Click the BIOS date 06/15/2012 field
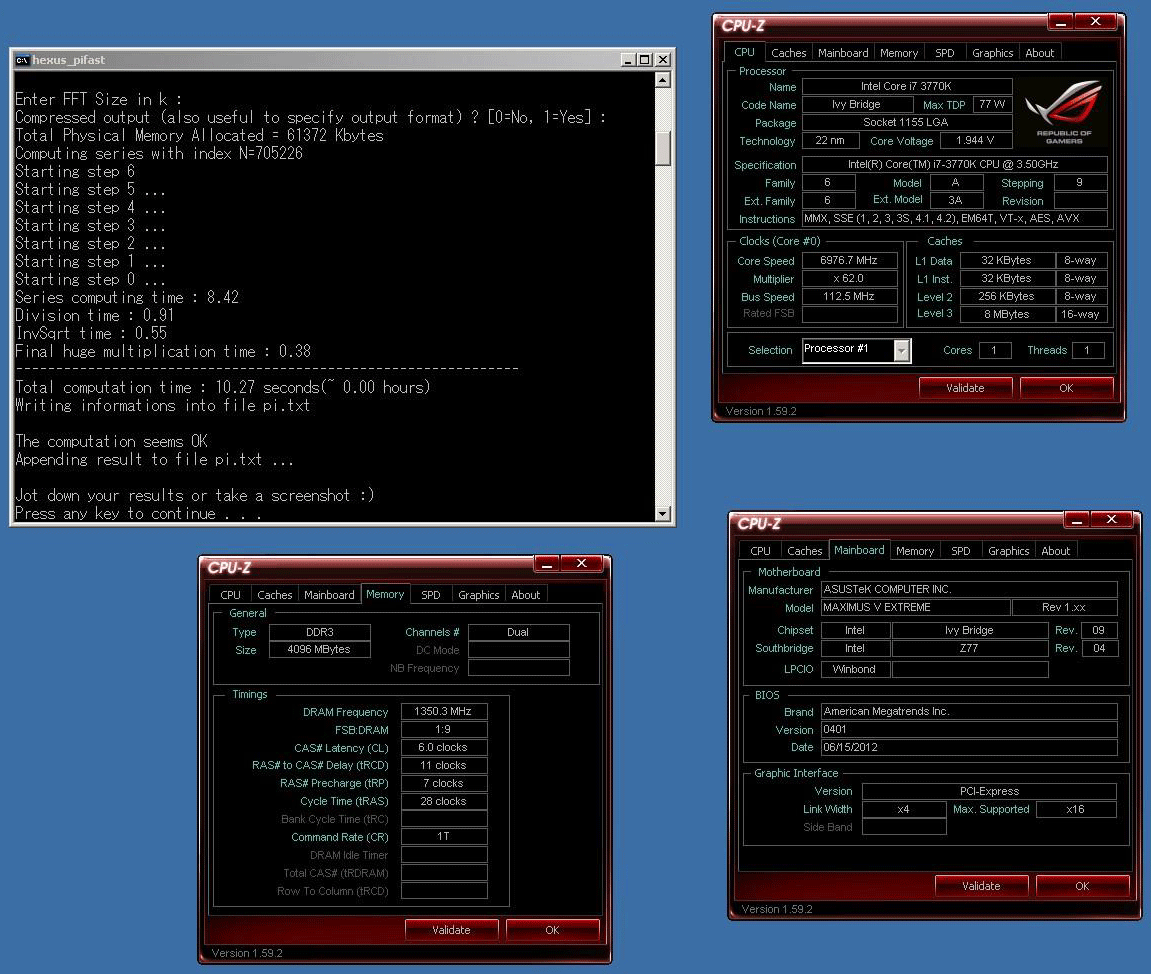This screenshot has width=1151, height=974. point(969,747)
